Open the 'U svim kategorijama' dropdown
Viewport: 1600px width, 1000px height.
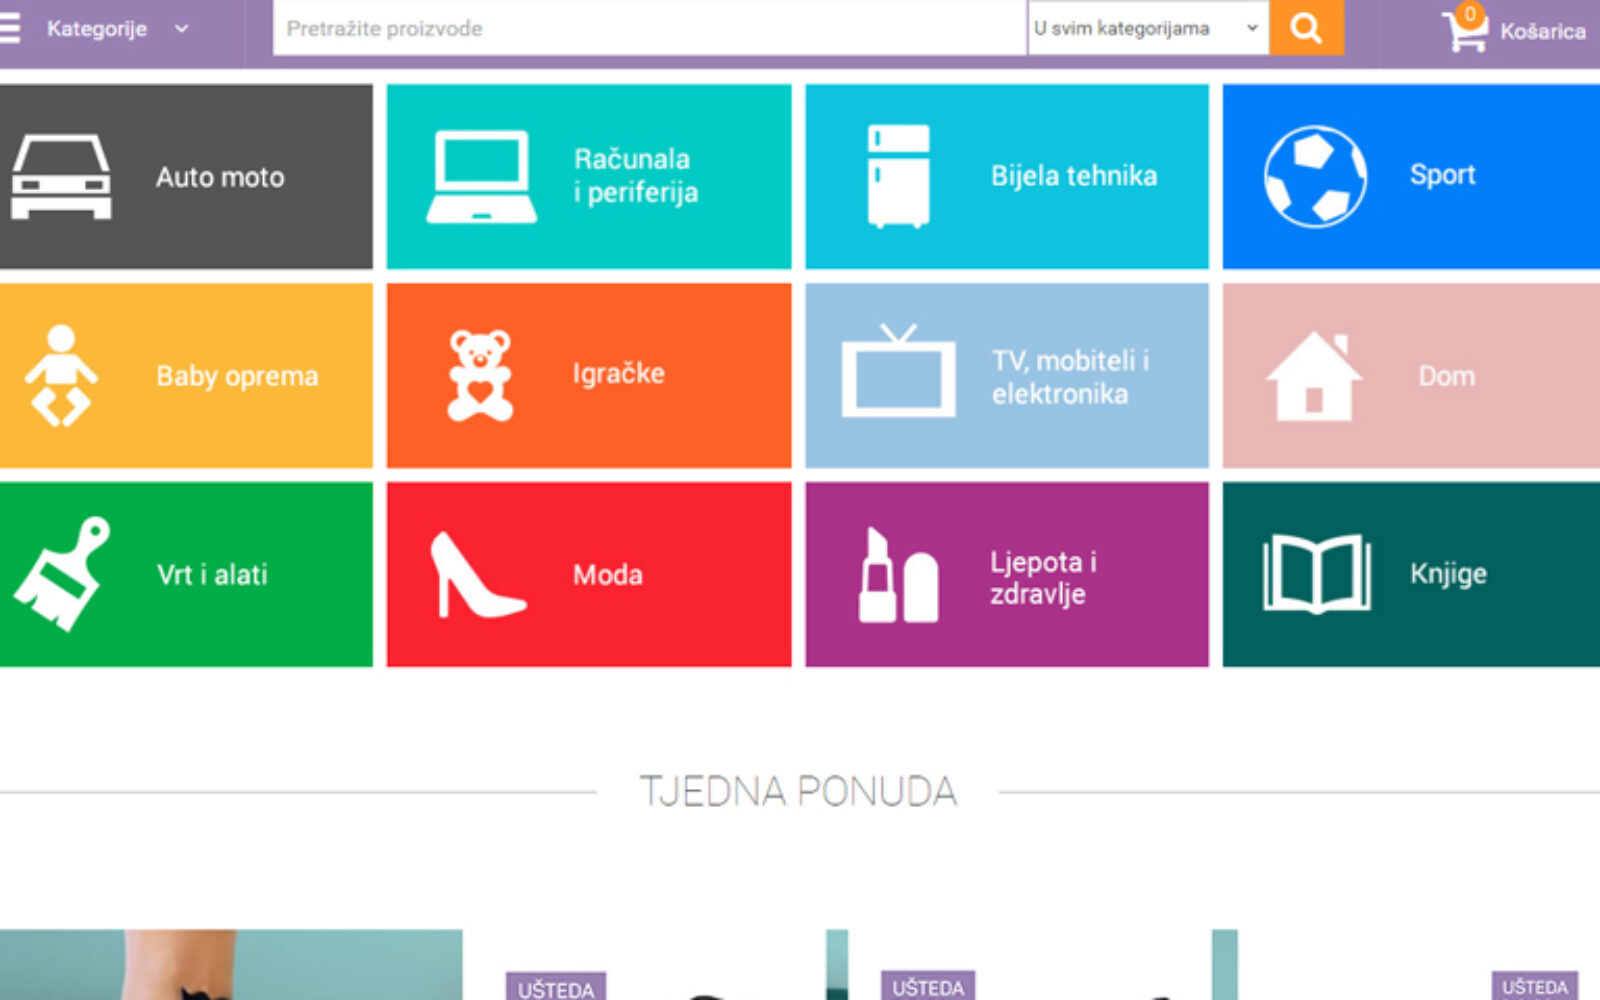1147,28
